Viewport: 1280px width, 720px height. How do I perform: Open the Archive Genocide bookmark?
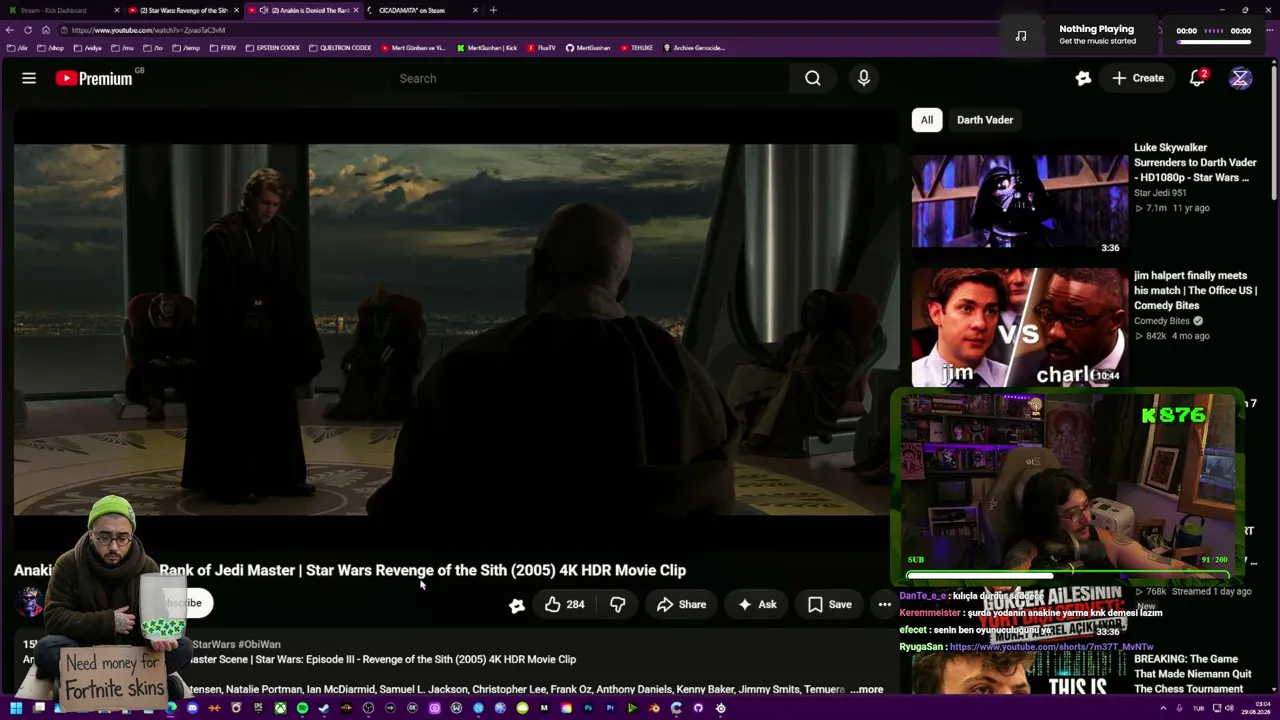click(694, 48)
